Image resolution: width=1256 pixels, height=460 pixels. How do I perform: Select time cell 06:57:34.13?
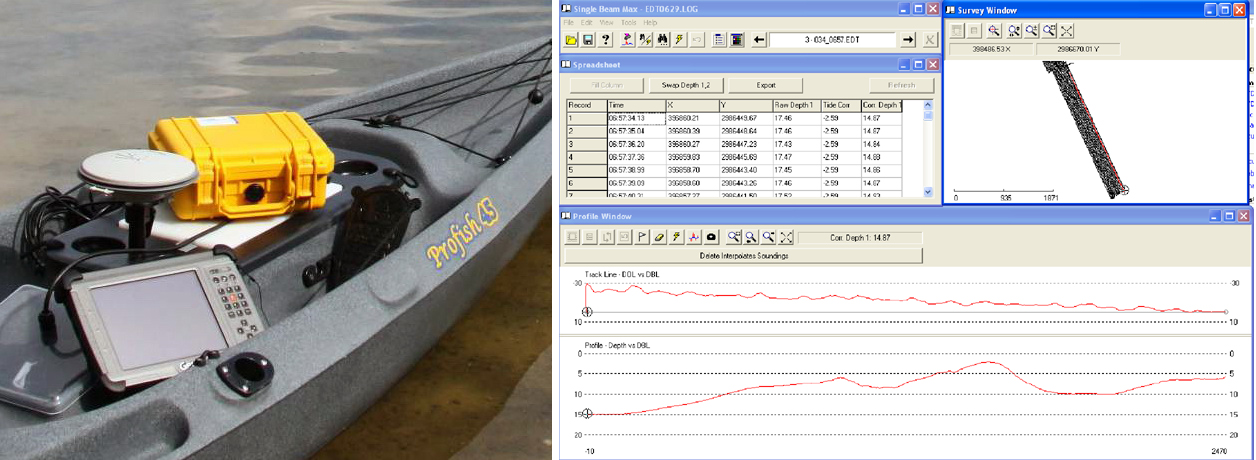tap(635, 118)
